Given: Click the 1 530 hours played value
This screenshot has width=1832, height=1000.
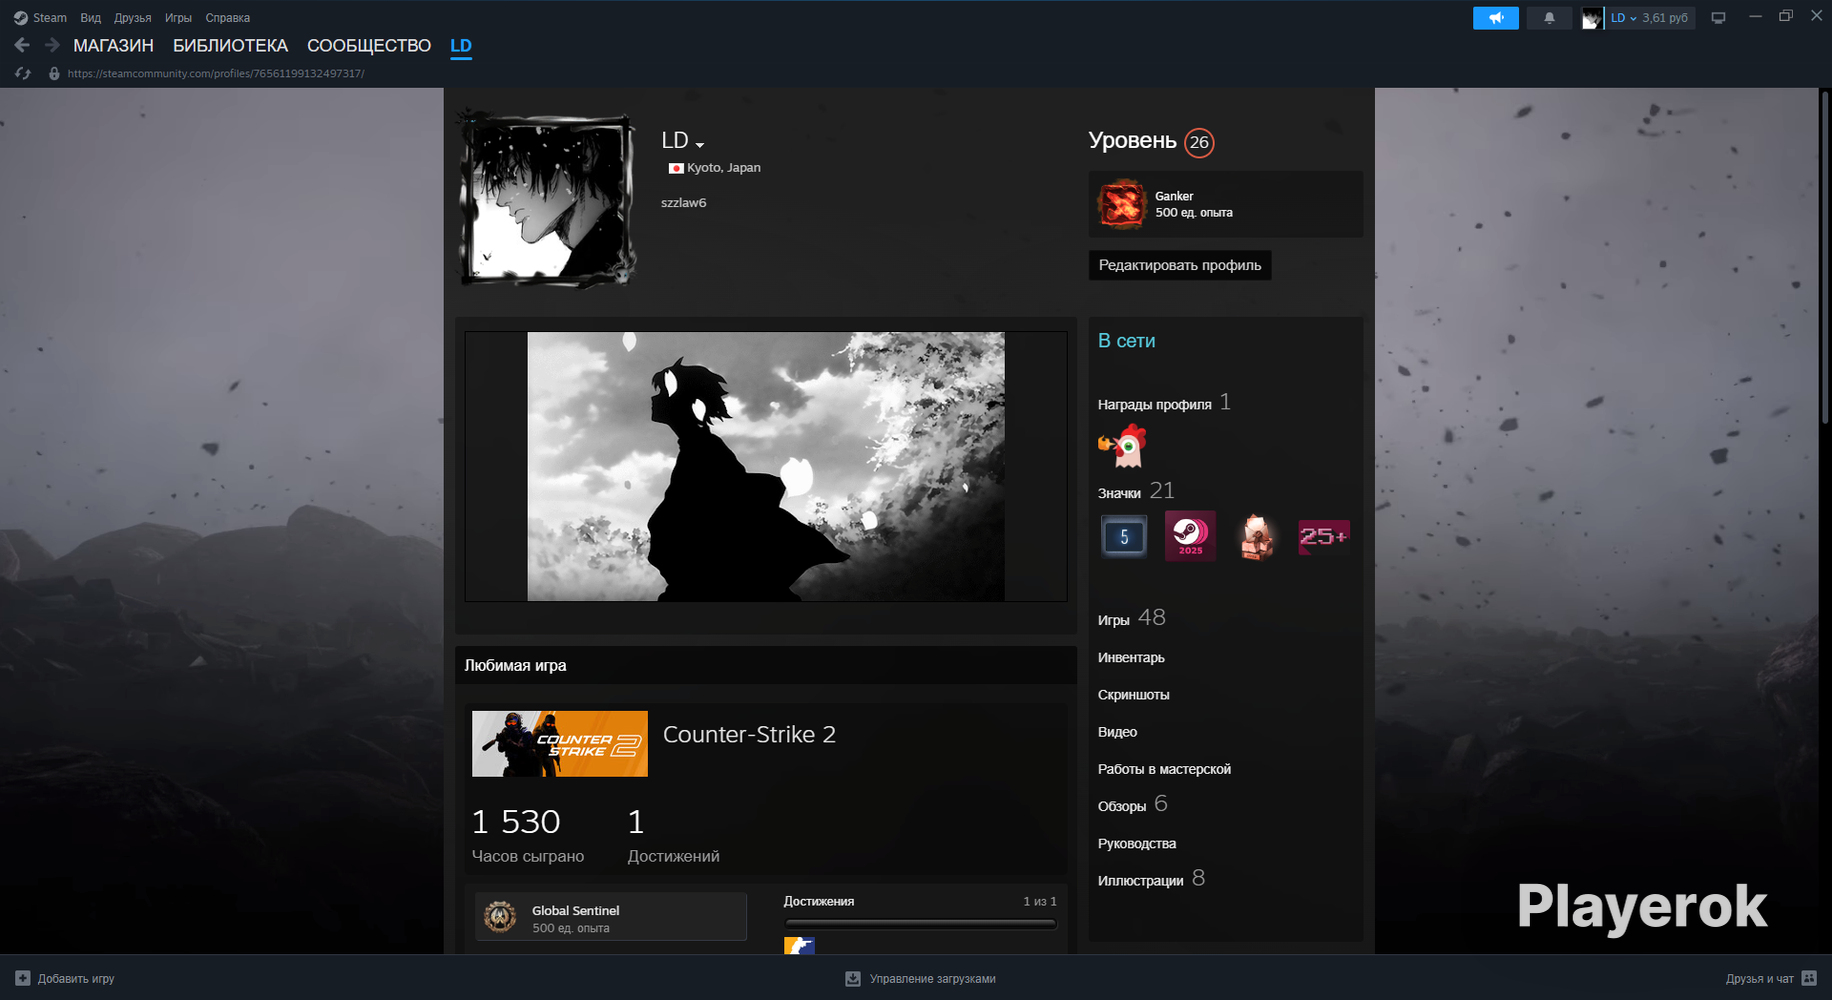Looking at the screenshot, I should 516,822.
